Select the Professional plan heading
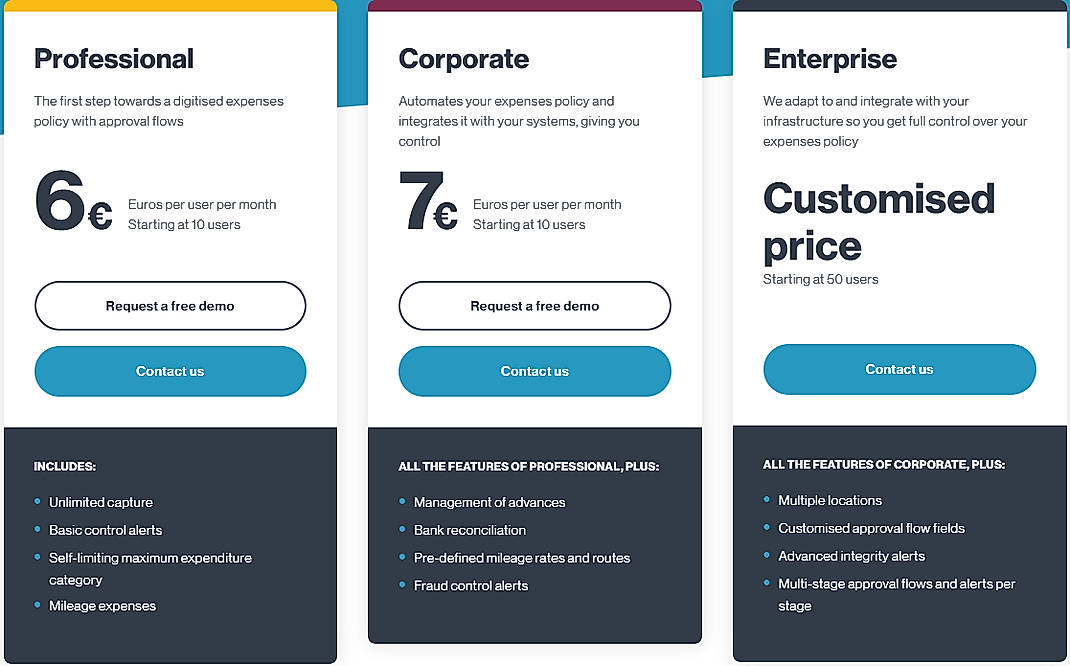Image resolution: width=1070 pixels, height=666 pixels. 113,59
